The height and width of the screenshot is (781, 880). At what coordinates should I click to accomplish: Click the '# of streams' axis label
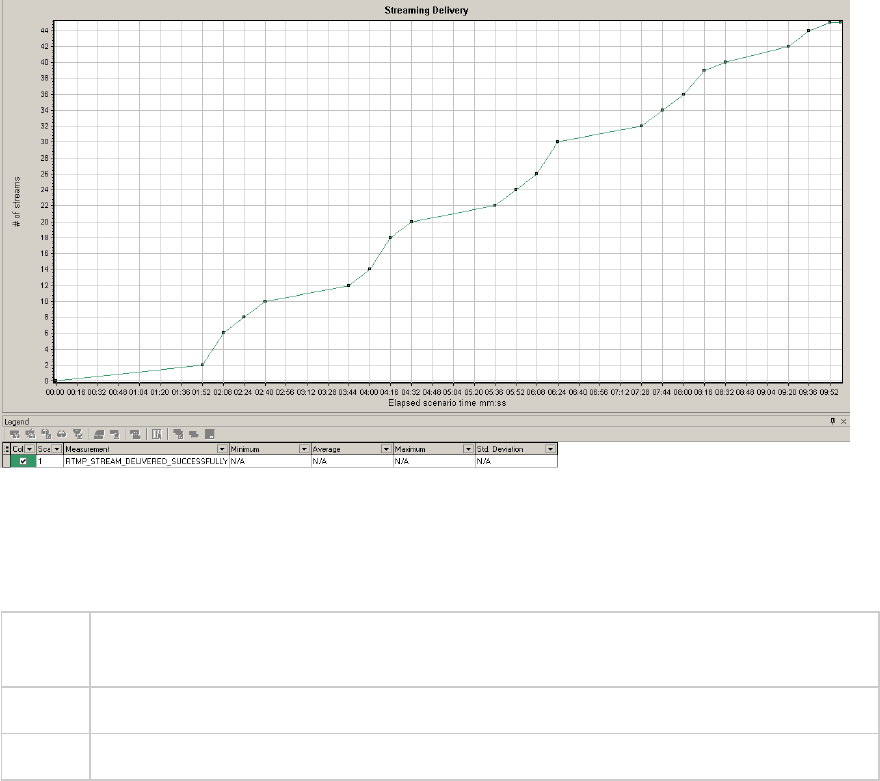tap(16, 201)
